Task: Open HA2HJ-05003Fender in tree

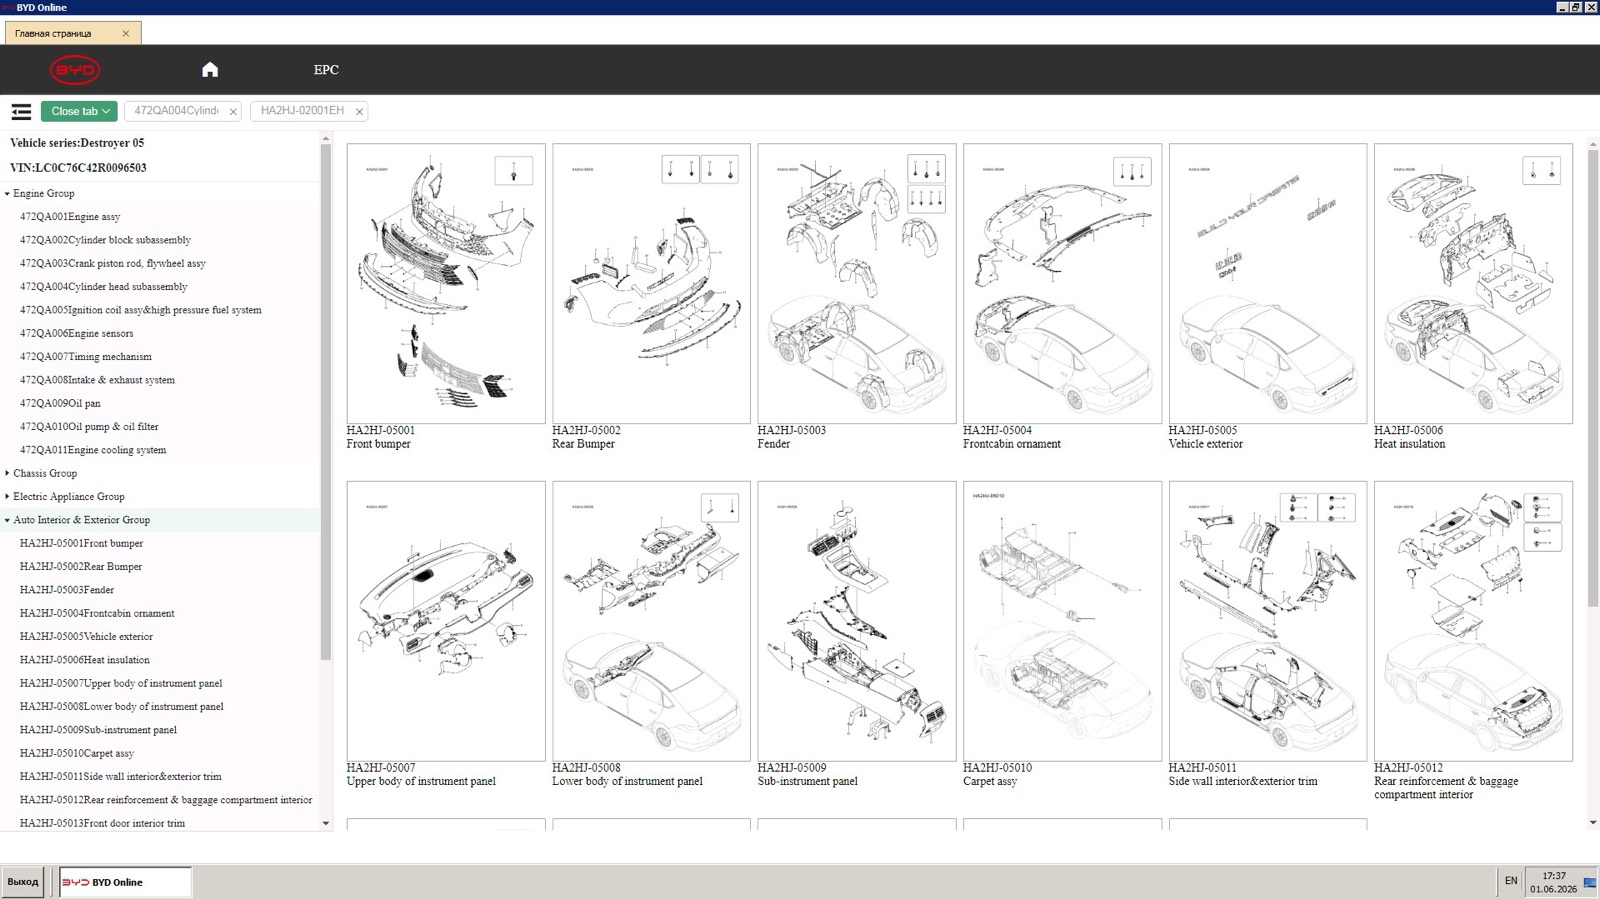Action: pos(67,590)
